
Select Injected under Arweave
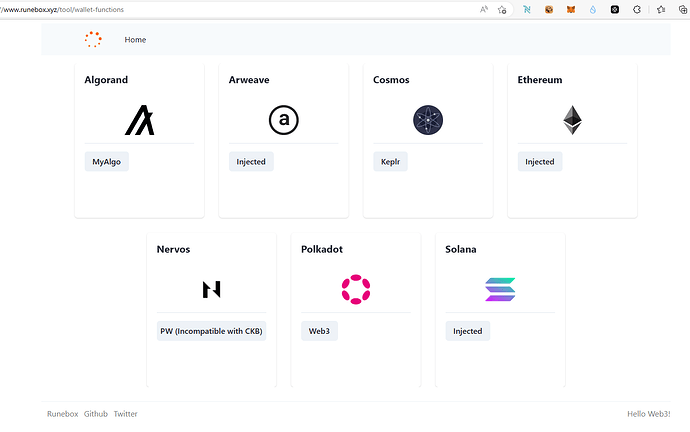tap(251, 161)
